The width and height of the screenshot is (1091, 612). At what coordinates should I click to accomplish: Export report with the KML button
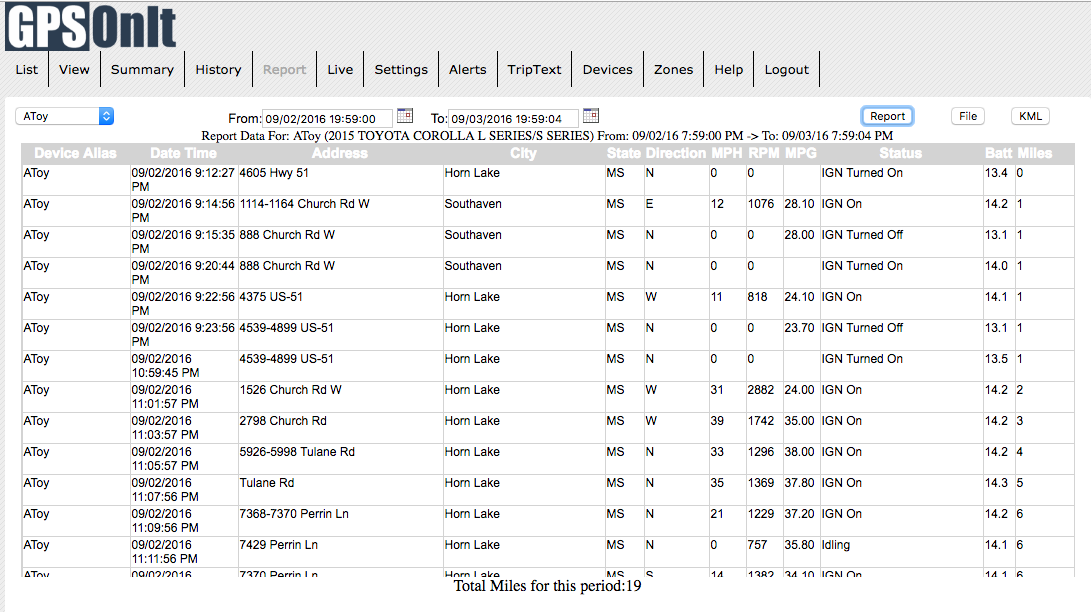pos(1030,116)
